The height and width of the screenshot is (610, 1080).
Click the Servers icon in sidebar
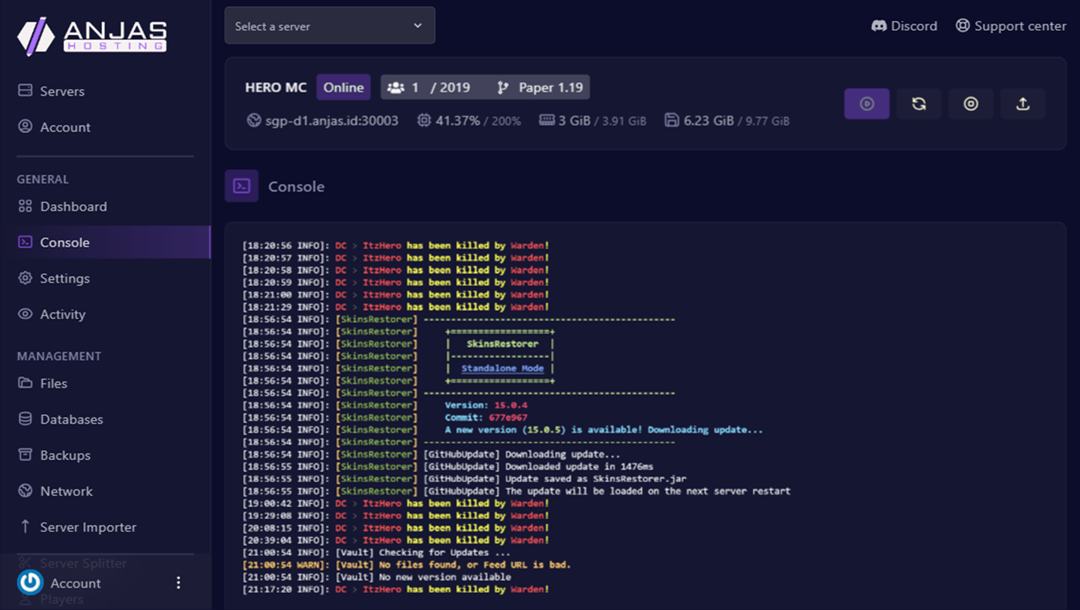[x=25, y=90]
